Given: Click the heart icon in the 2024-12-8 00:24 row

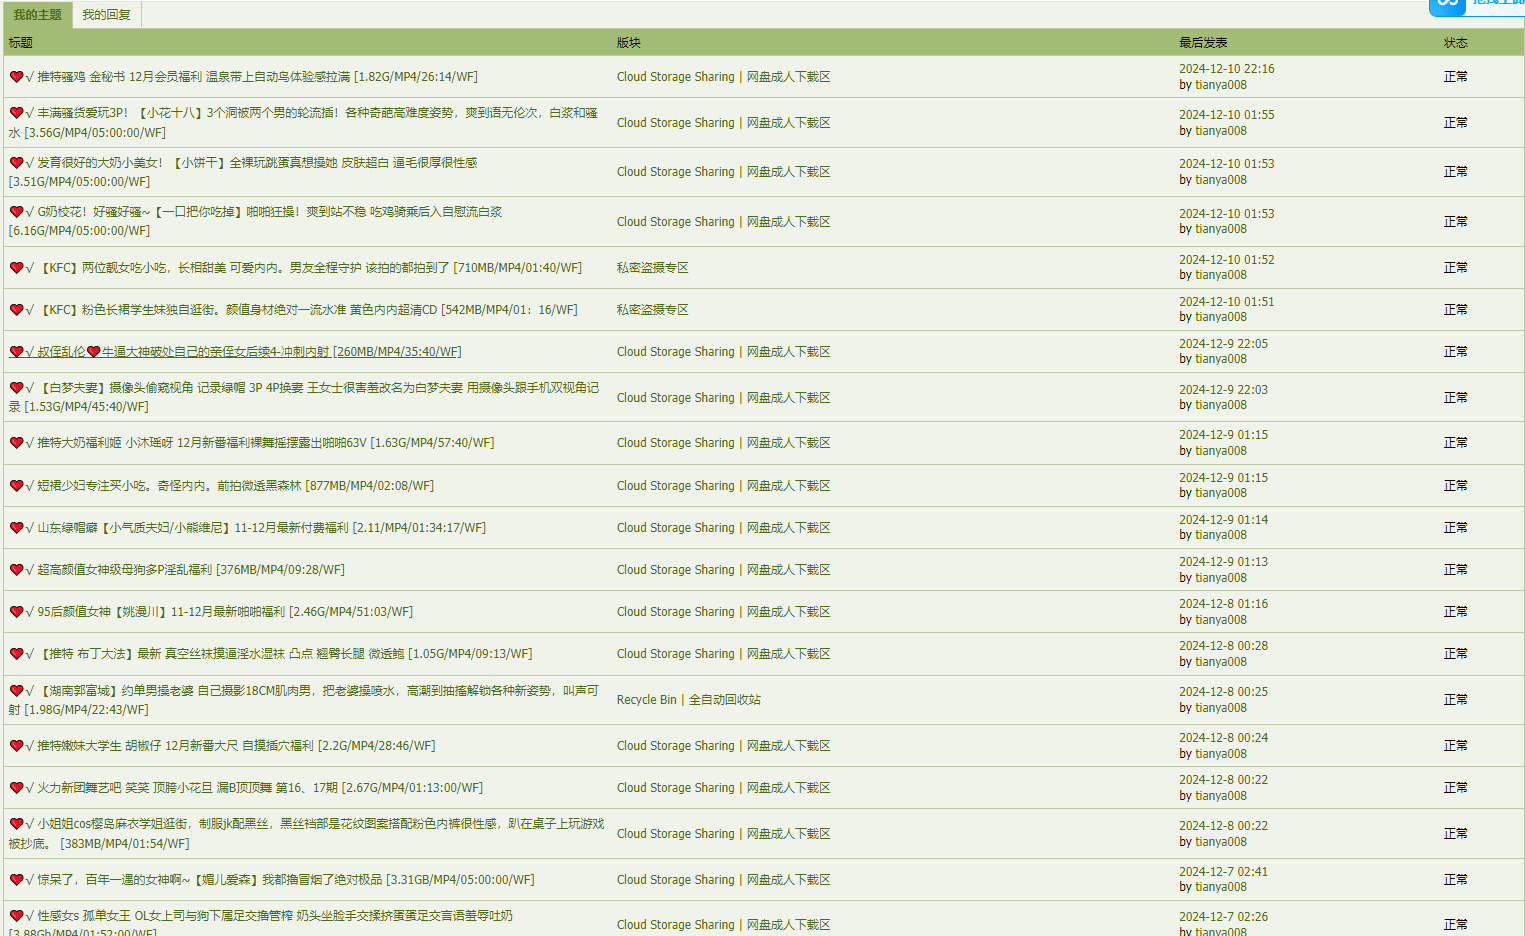Looking at the screenshot, I should tap(16, 746).
